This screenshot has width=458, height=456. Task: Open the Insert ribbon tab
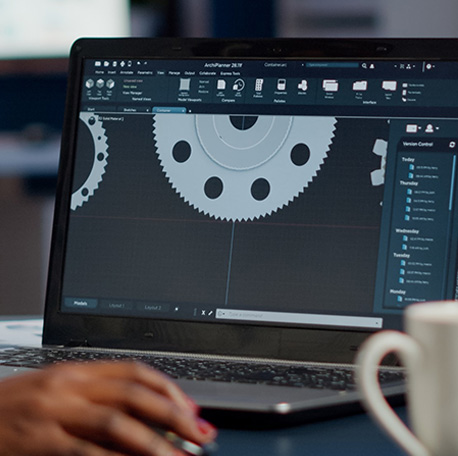coord(112,72)
